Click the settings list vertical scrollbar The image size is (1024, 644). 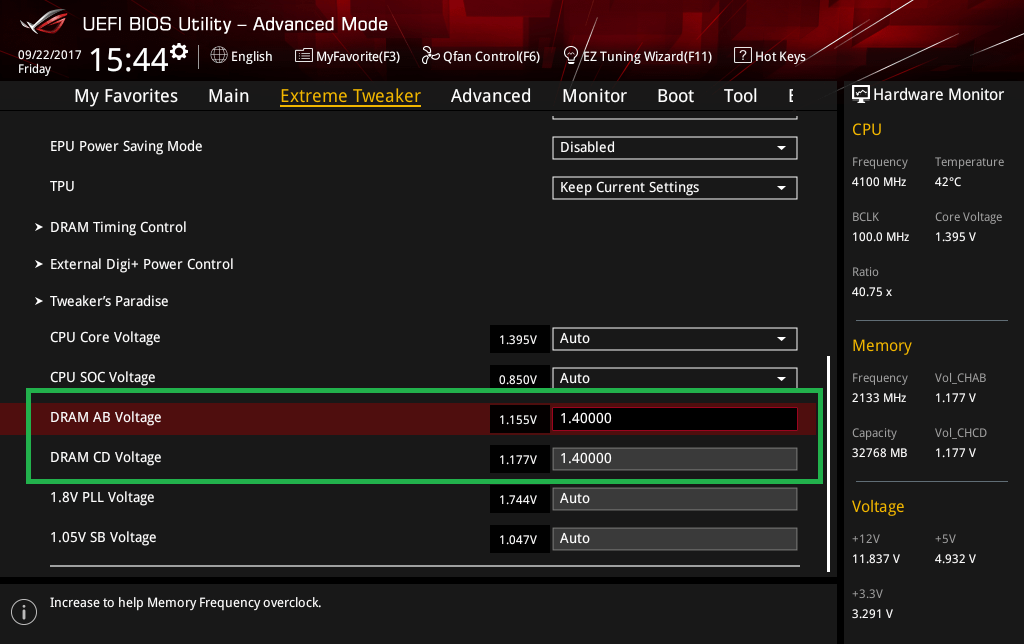coord(828,464)
